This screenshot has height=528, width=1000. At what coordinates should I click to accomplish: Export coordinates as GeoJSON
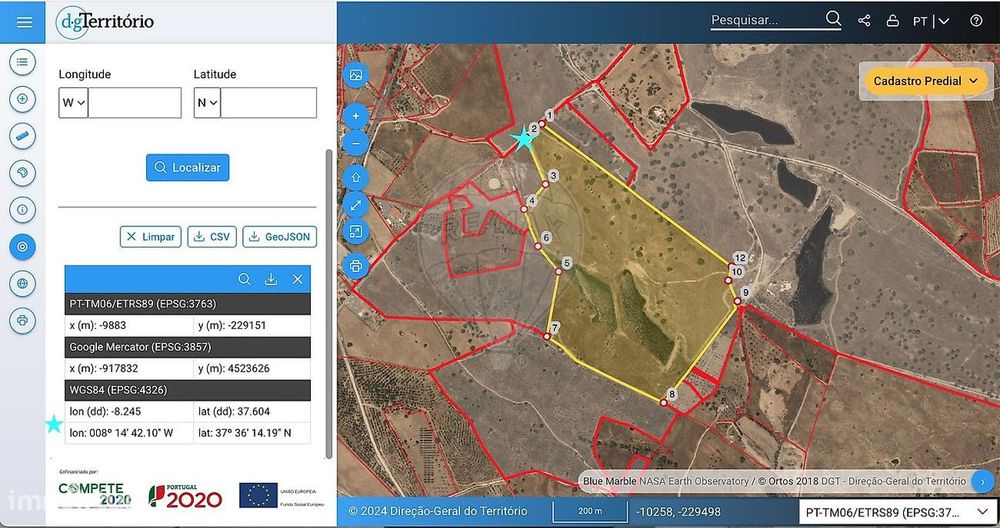pyautogui.click(x=279, y=237)
